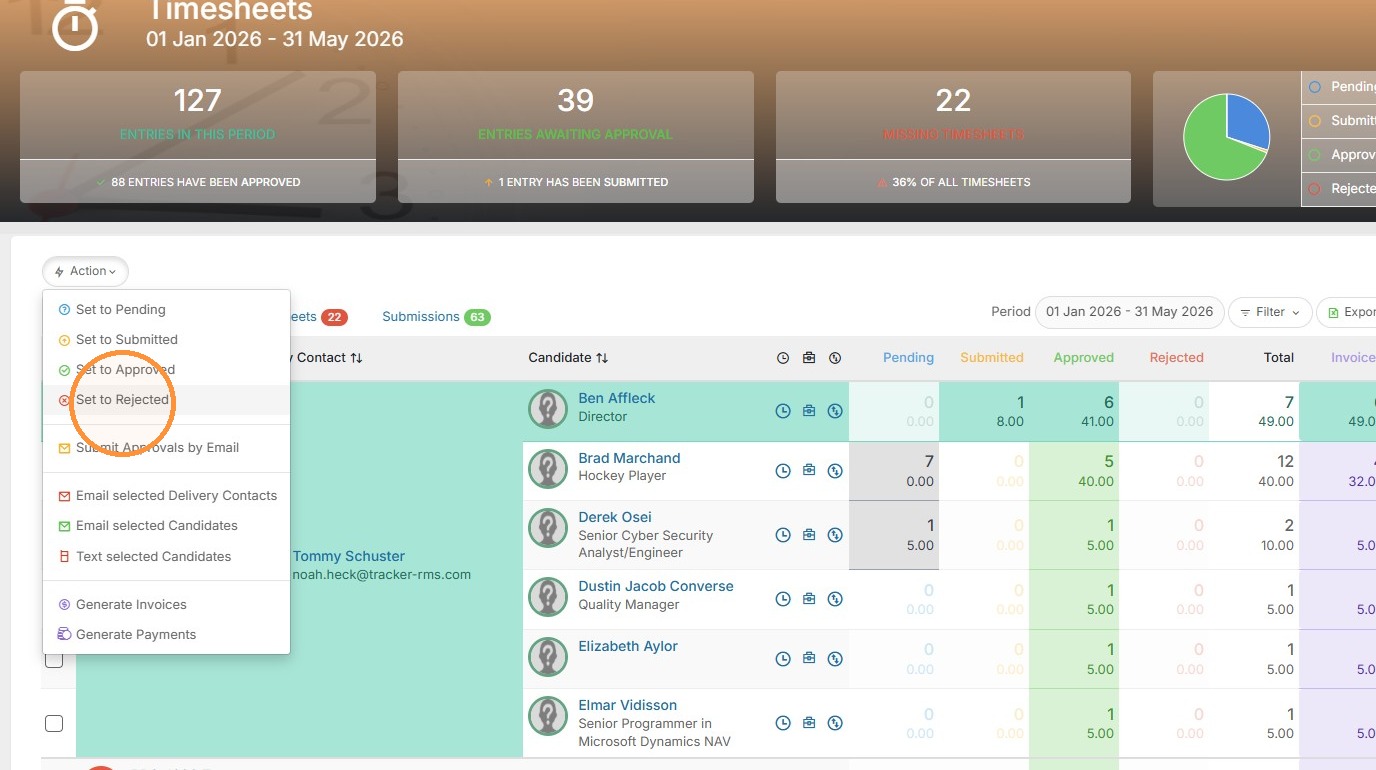Open Ben Affleck's clock timesheet icon
1376x770 pixels.
pyautogui.click(x=783, y=411)
